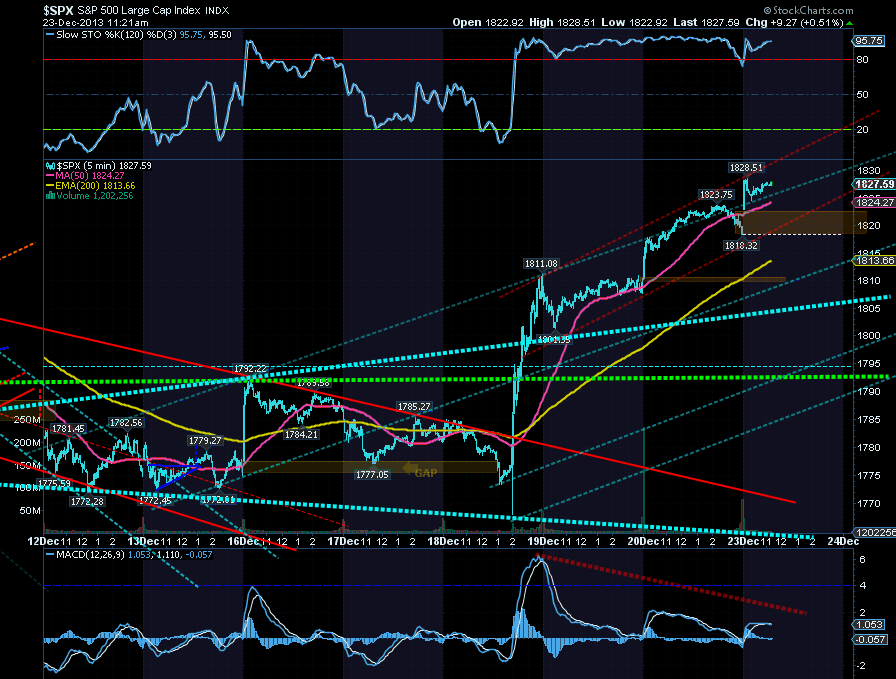Click the '$SPX (5 min) 1827.59' legend text

[104, 166]
